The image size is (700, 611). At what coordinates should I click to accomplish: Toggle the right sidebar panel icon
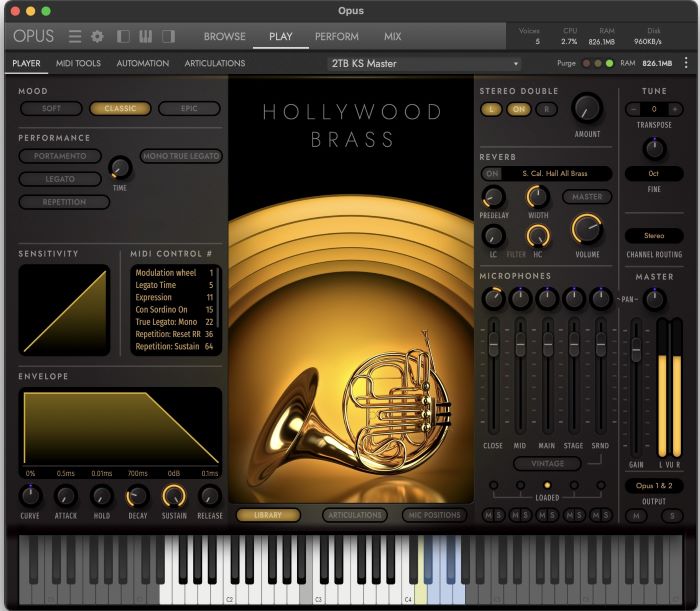click(168, 36)
